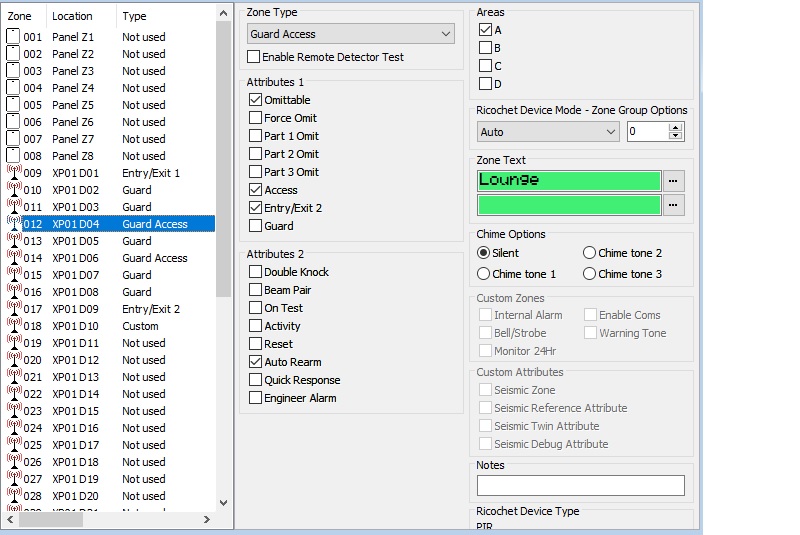
Task: Click the second zone text ellipsis button
Action: tap(675, 205)
